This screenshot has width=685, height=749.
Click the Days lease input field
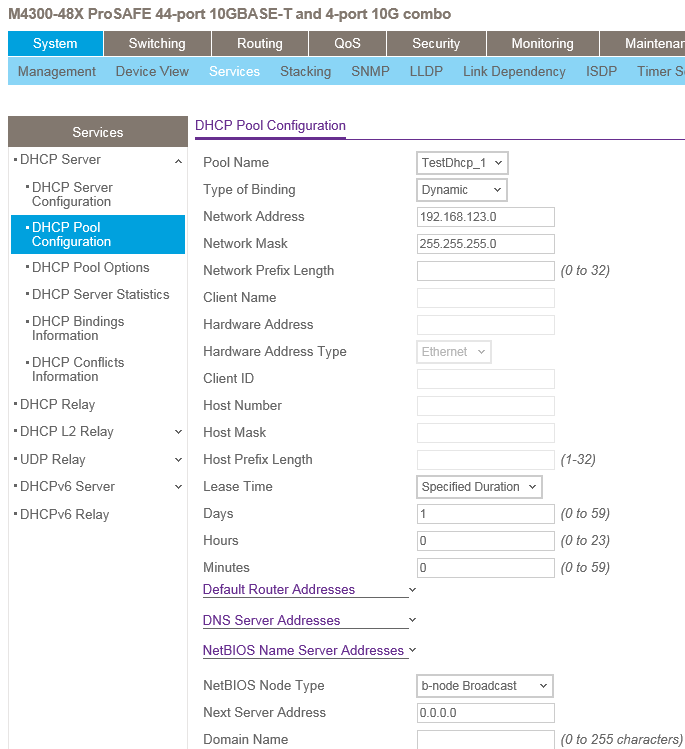[x=485, y=514]
